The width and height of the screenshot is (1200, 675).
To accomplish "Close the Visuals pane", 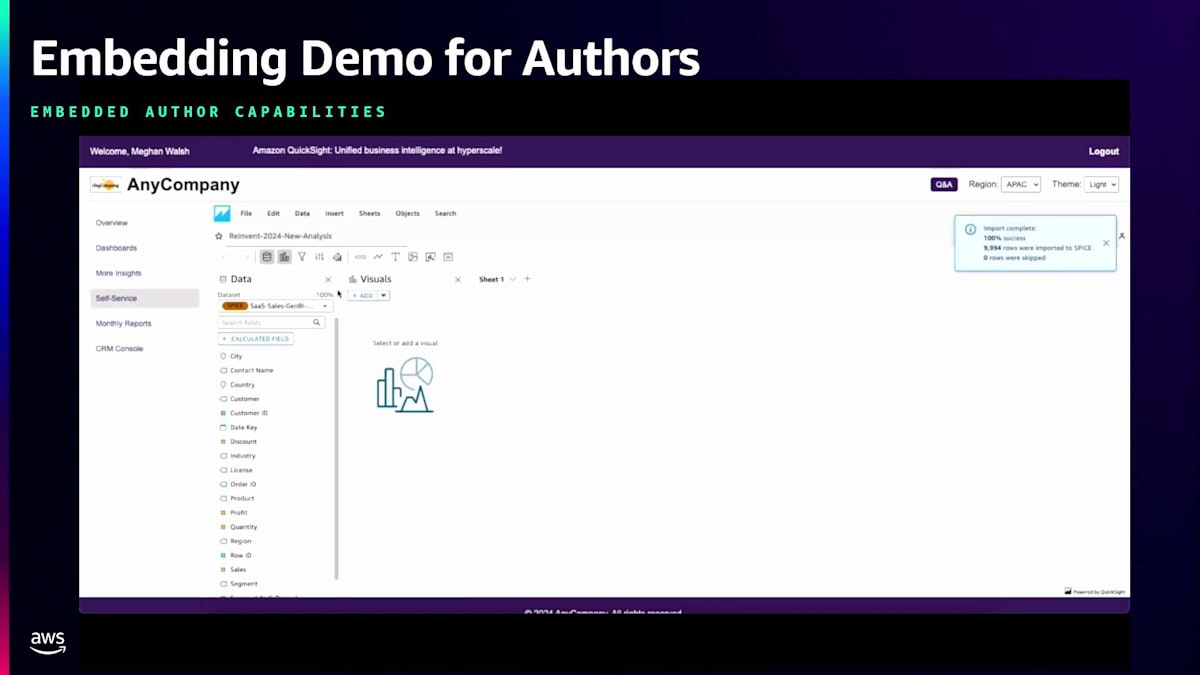I will click(x=458, y=280).
